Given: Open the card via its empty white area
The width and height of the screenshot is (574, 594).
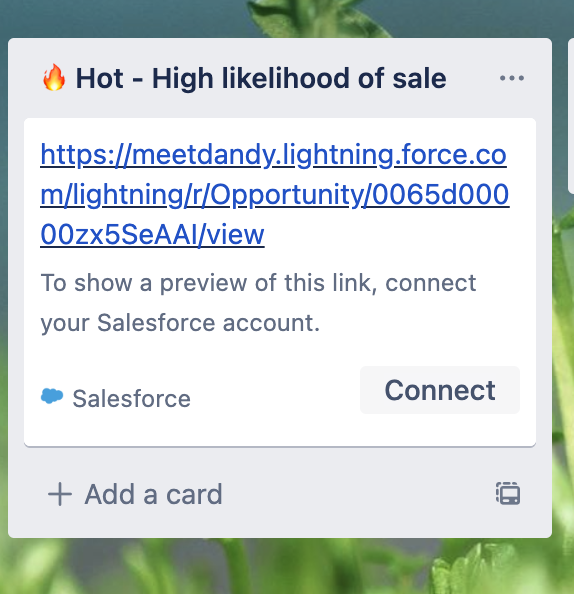Looking at the screenshot, I should point(265,430).
